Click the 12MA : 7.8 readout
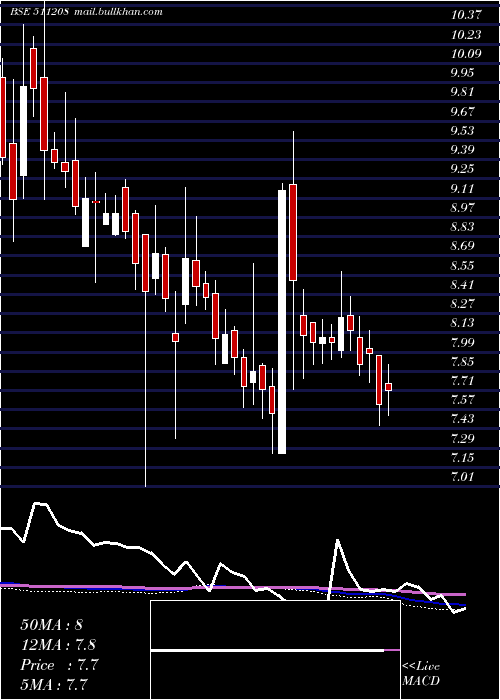500x700 pixels. pos(58,645)
